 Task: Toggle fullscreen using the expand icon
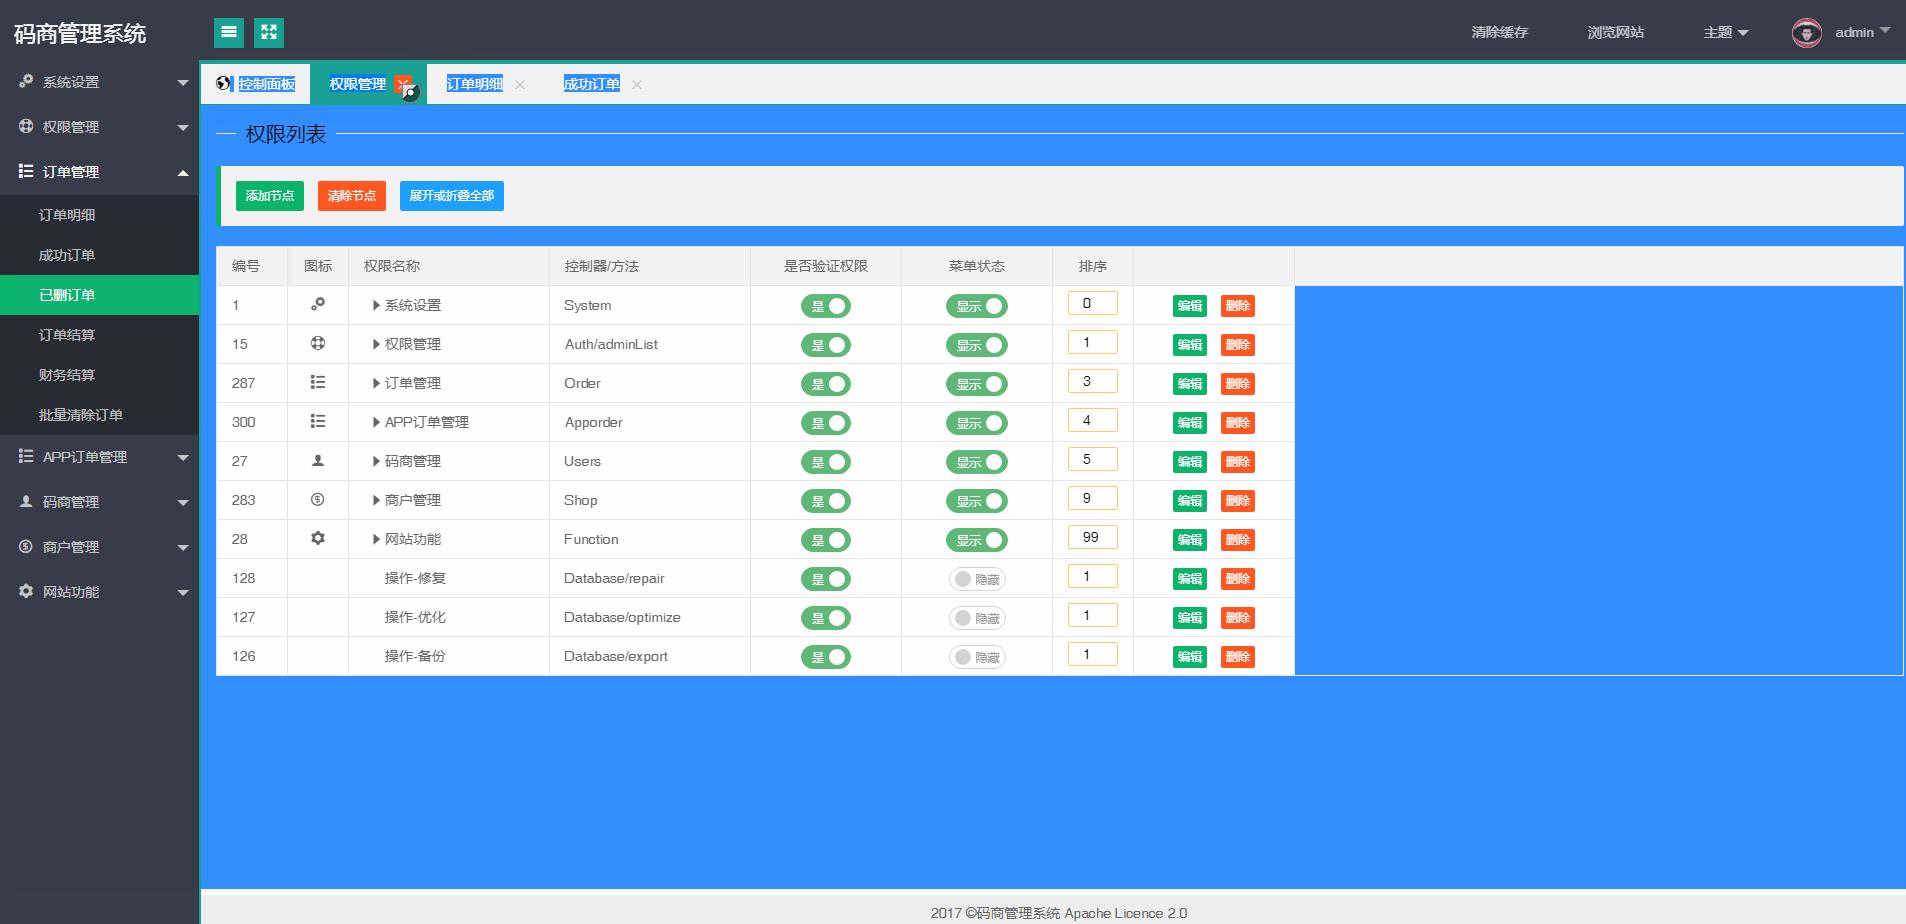(269, 33)
